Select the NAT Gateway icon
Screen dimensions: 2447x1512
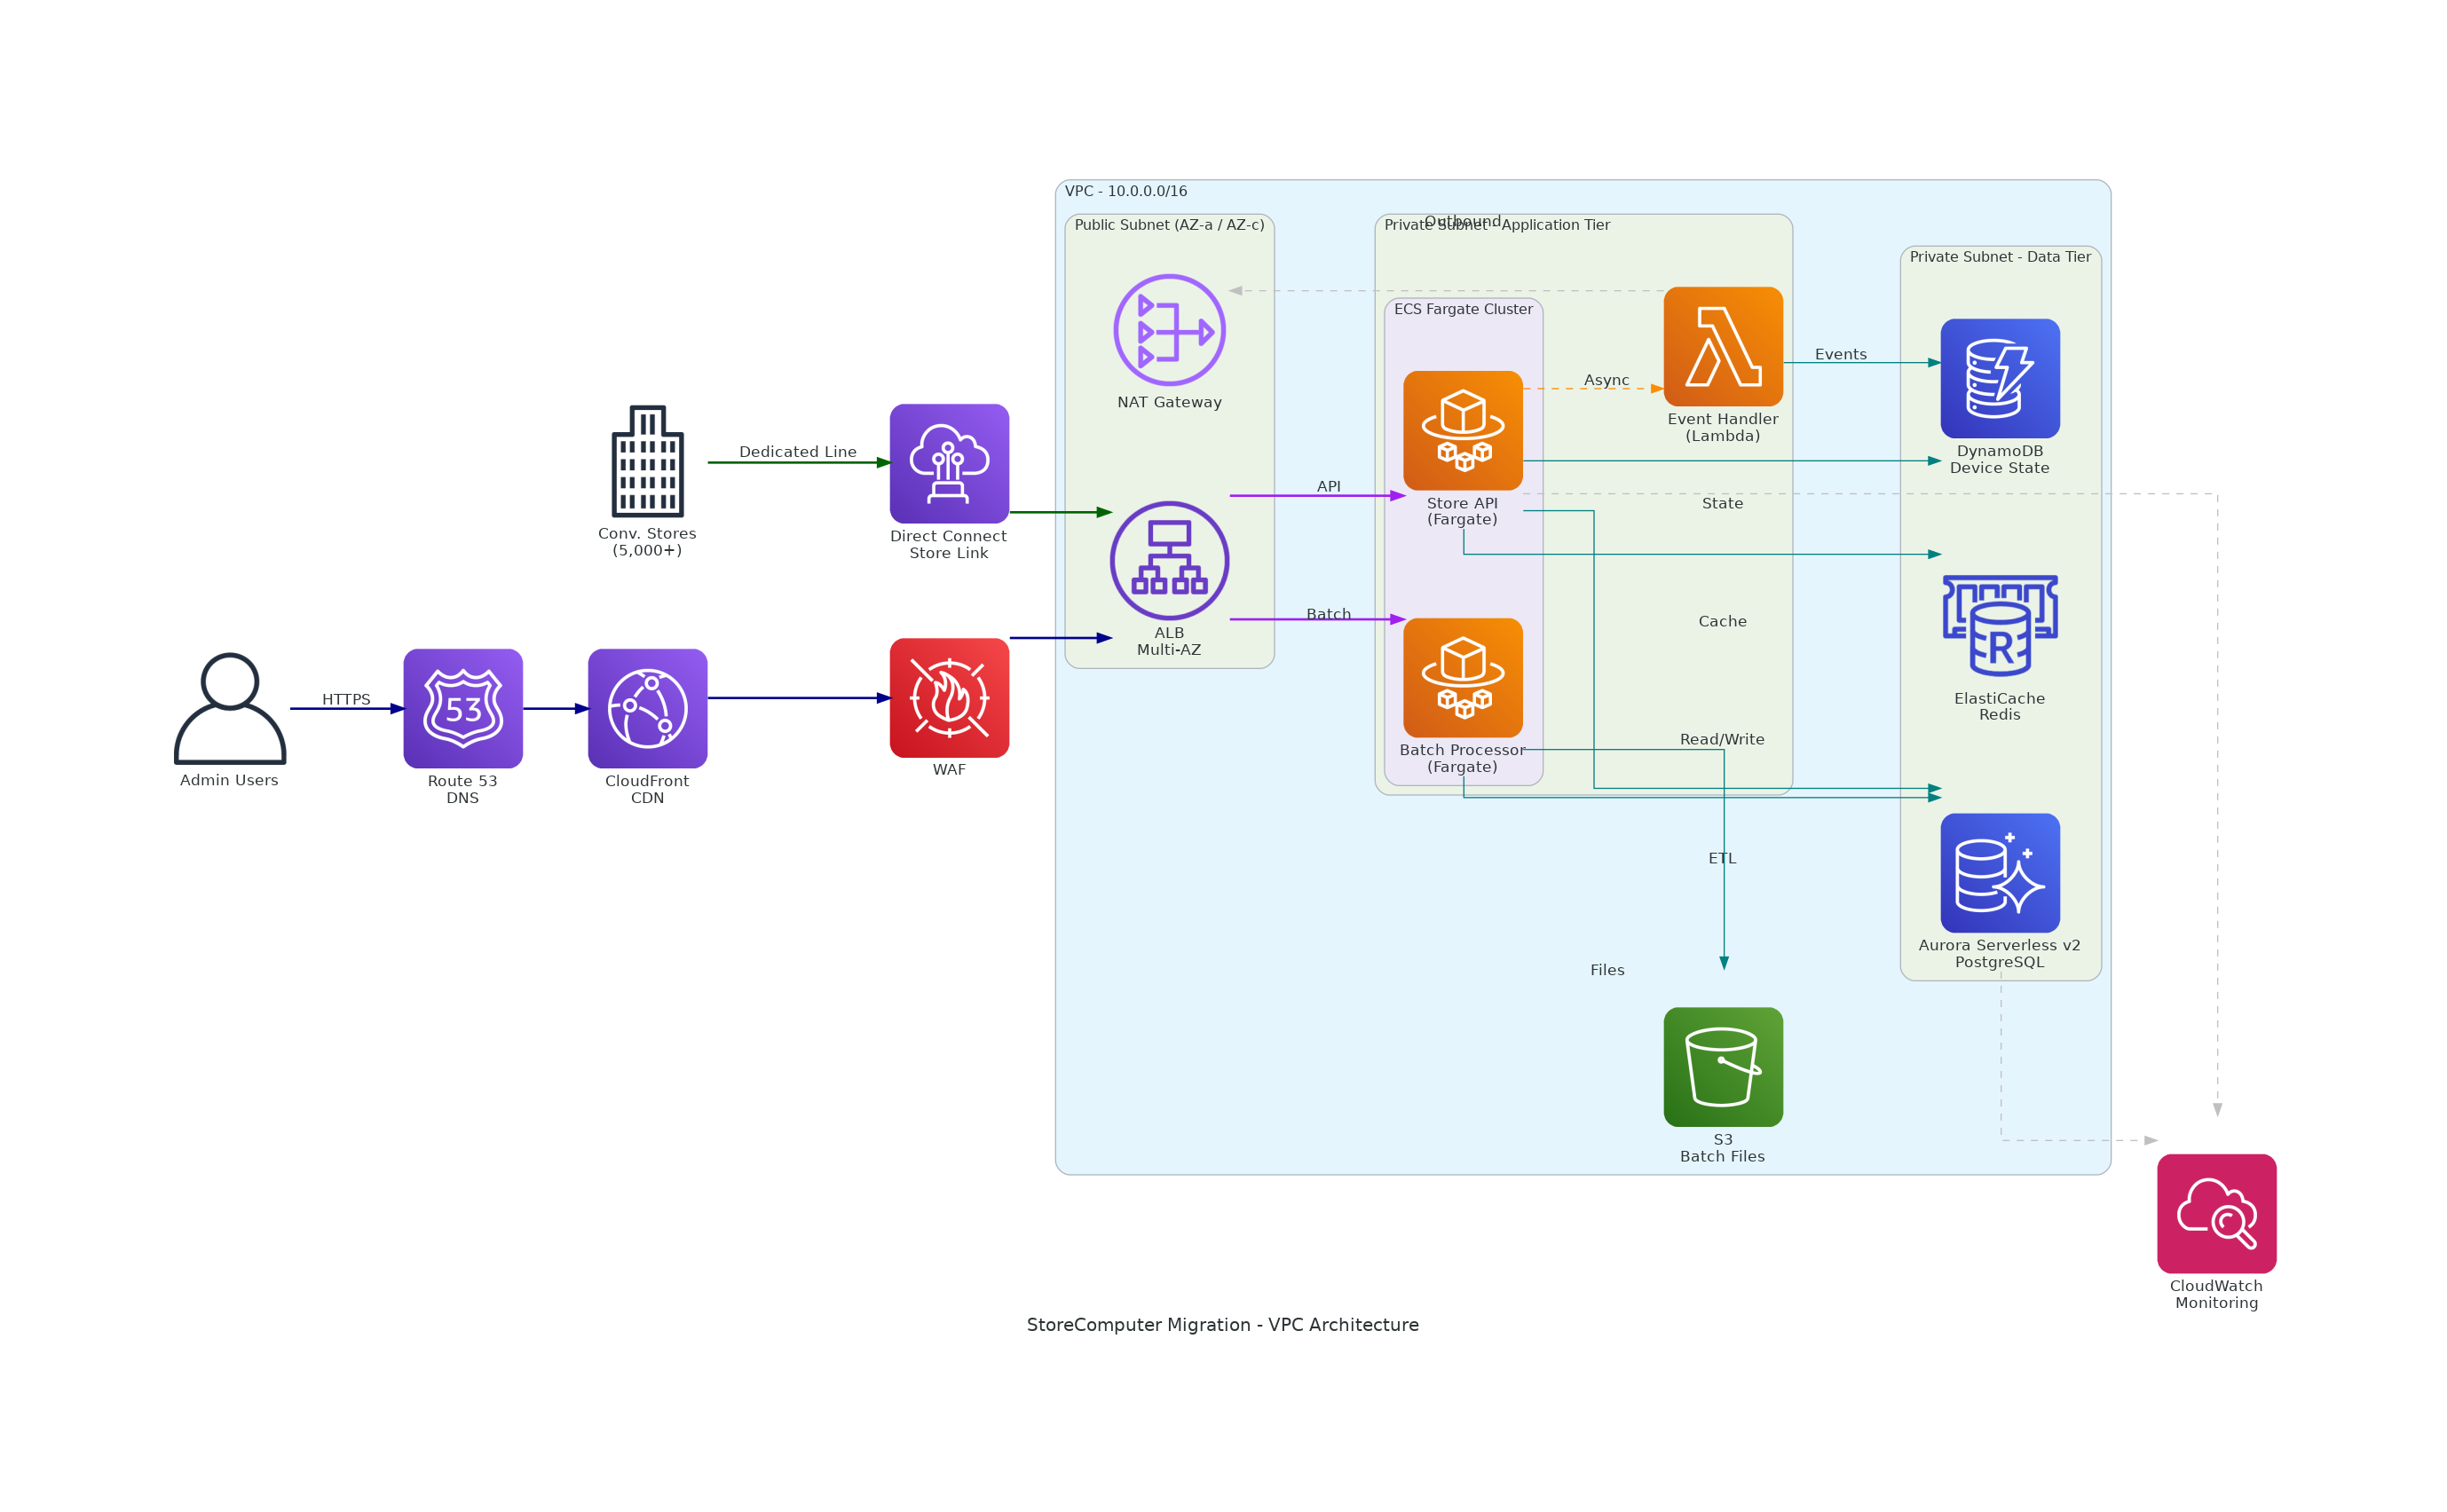coord(1168,330)
